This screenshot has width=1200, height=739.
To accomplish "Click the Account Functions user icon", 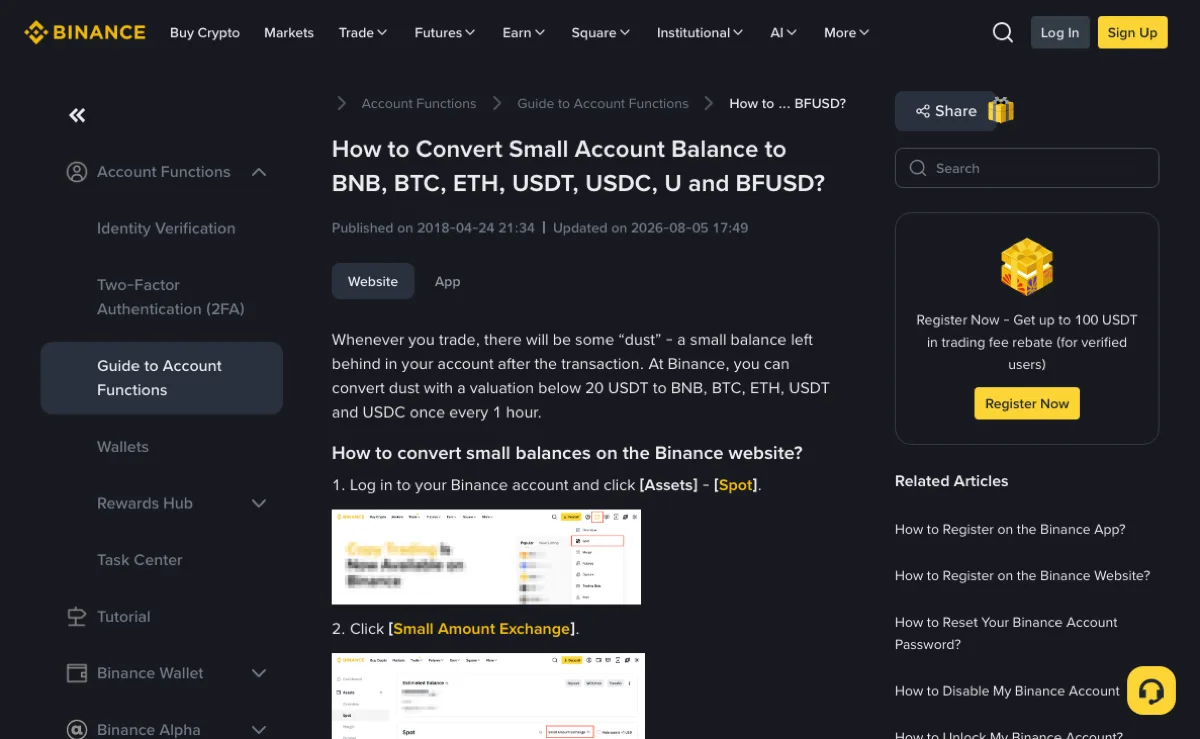I will [77, 172].
